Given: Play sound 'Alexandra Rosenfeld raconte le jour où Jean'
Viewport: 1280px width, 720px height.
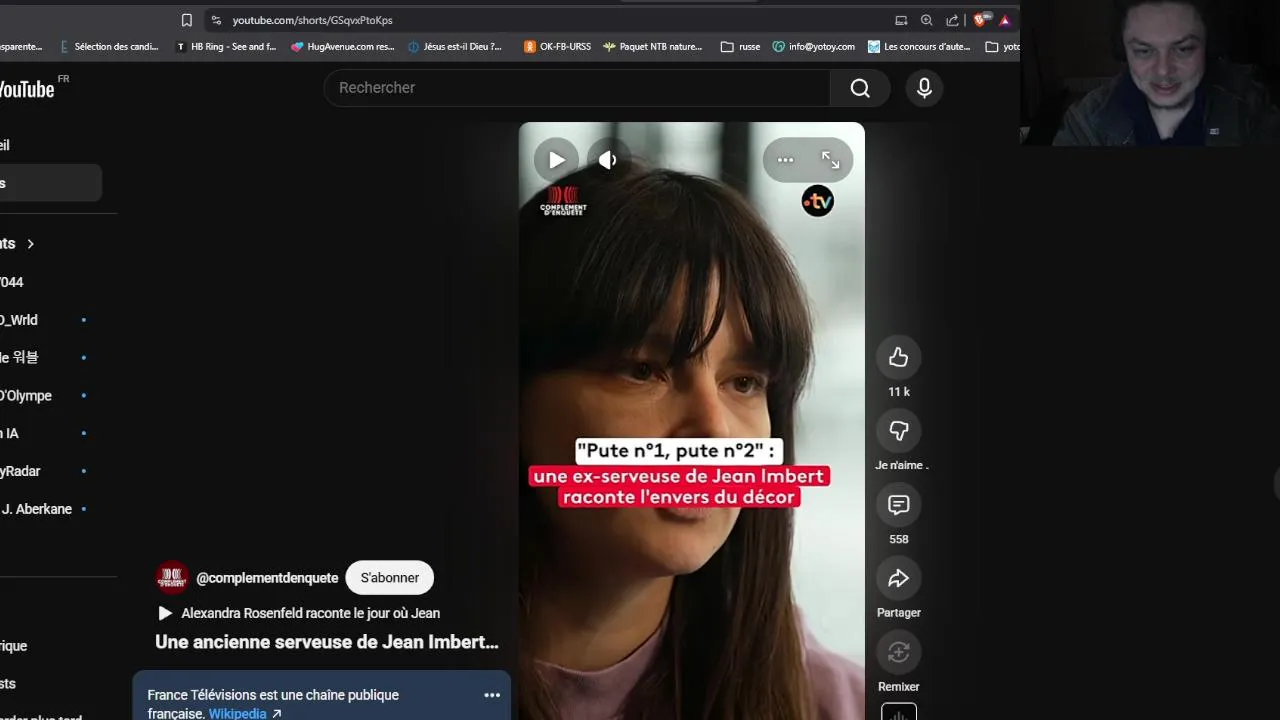Looking at the screenshot, I should (300, 613).
